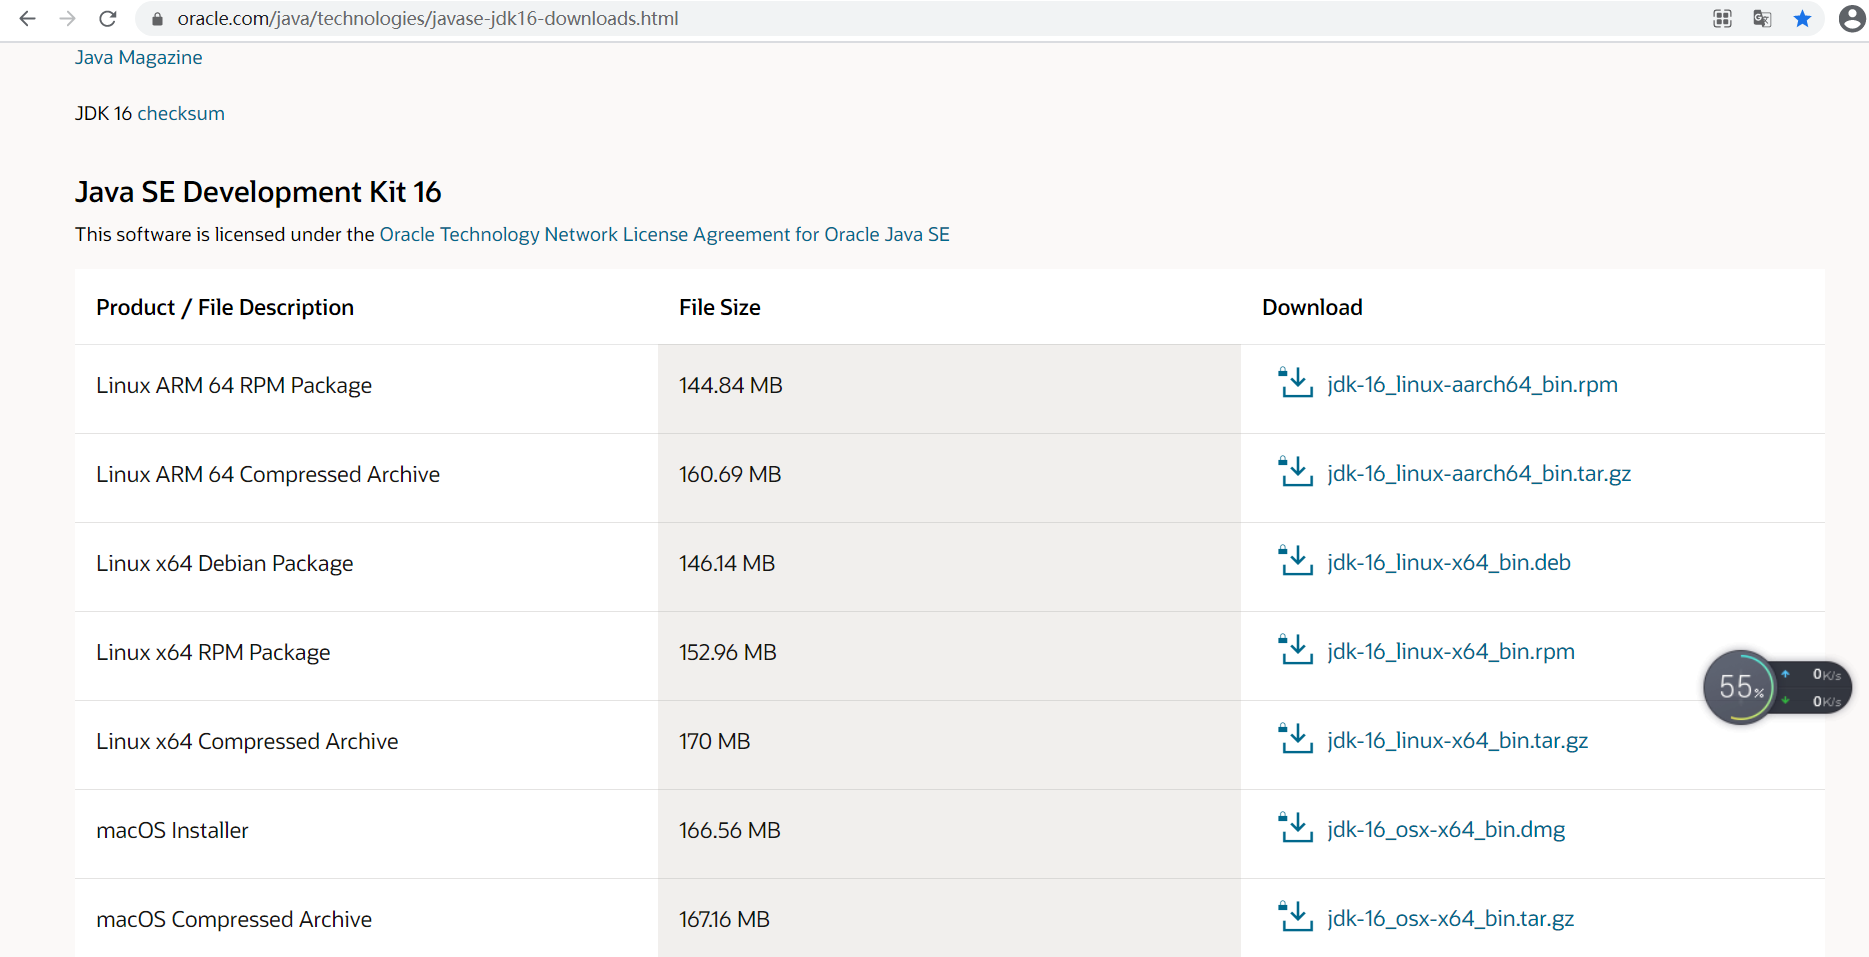Click the 'Product / File Description' column header
1869x957 pixels.
[225, 307]
